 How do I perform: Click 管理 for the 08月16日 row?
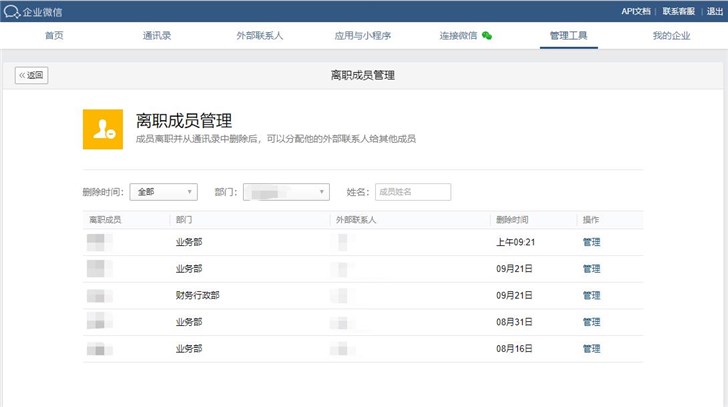(591, 350)
